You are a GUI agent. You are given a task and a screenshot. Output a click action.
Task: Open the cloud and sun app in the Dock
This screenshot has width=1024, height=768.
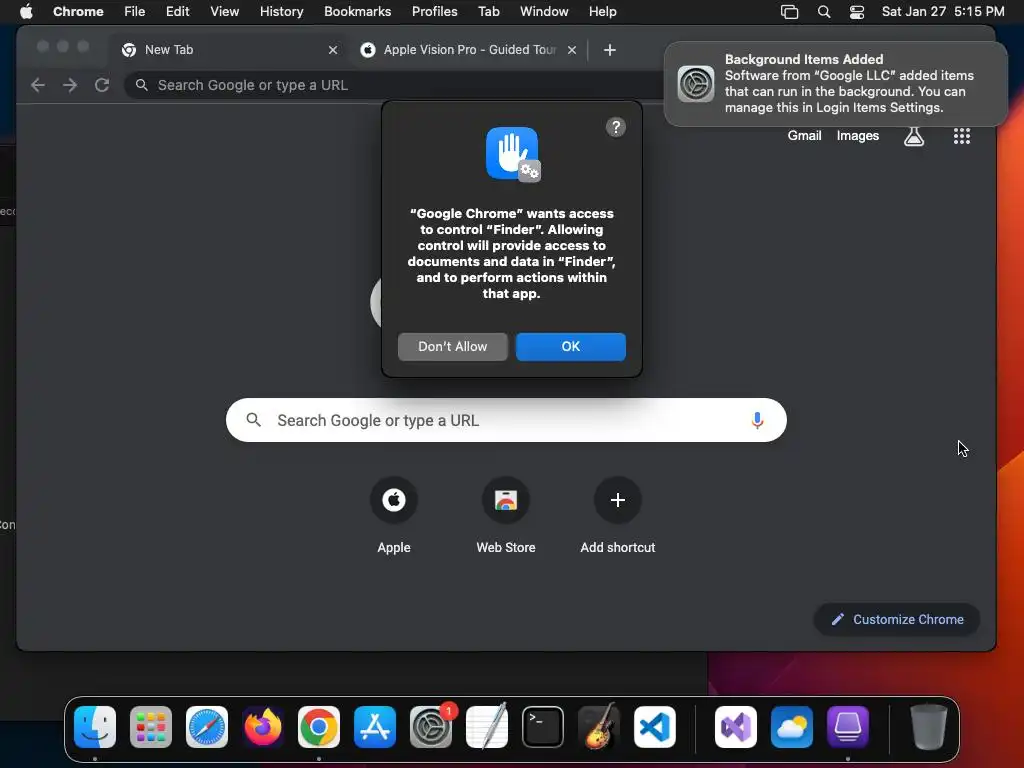point(792,727)
